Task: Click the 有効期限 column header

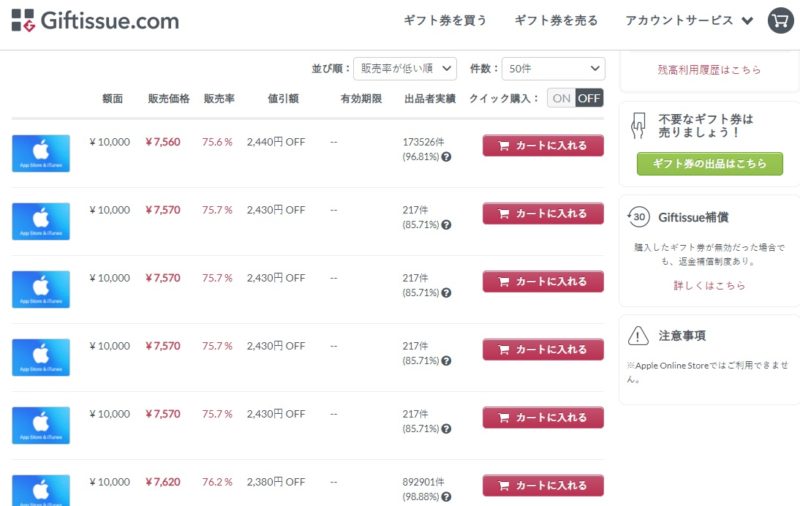Action: pyautogui.click(x=361, y=98)
